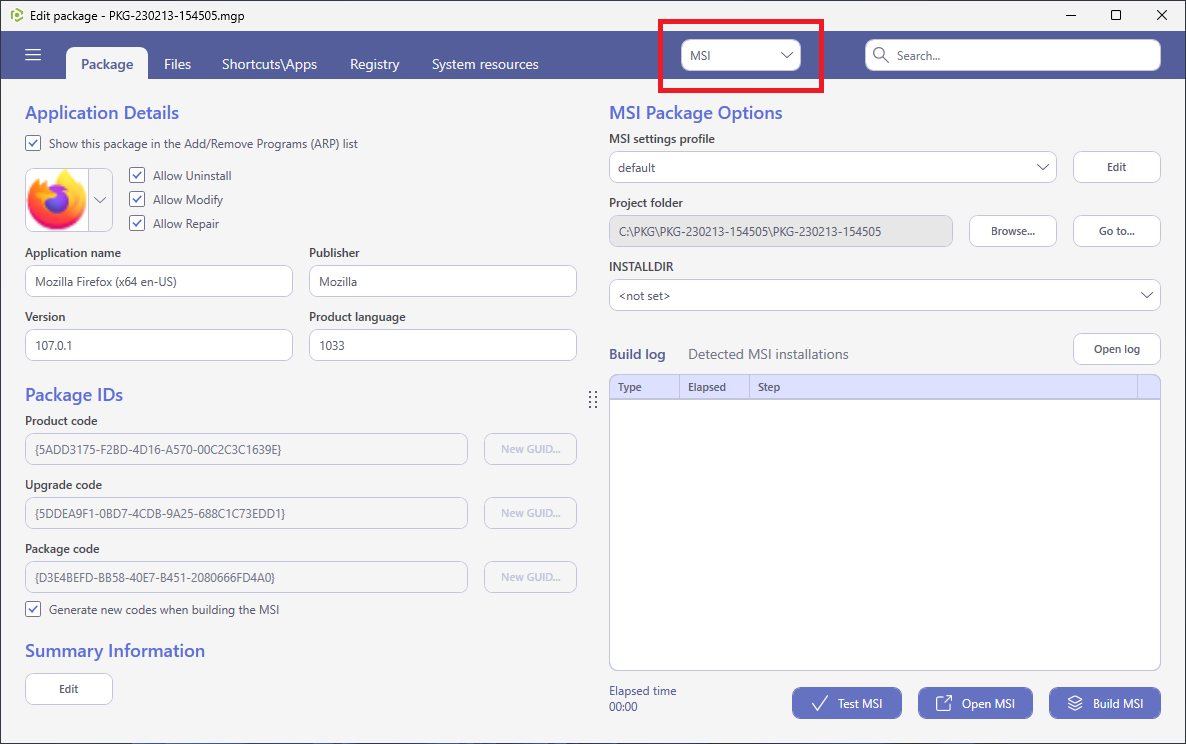Screen dimensions: 1186x744
Task: Expand the application icon dropdown arrow
Action: click(x=100, y=200)
